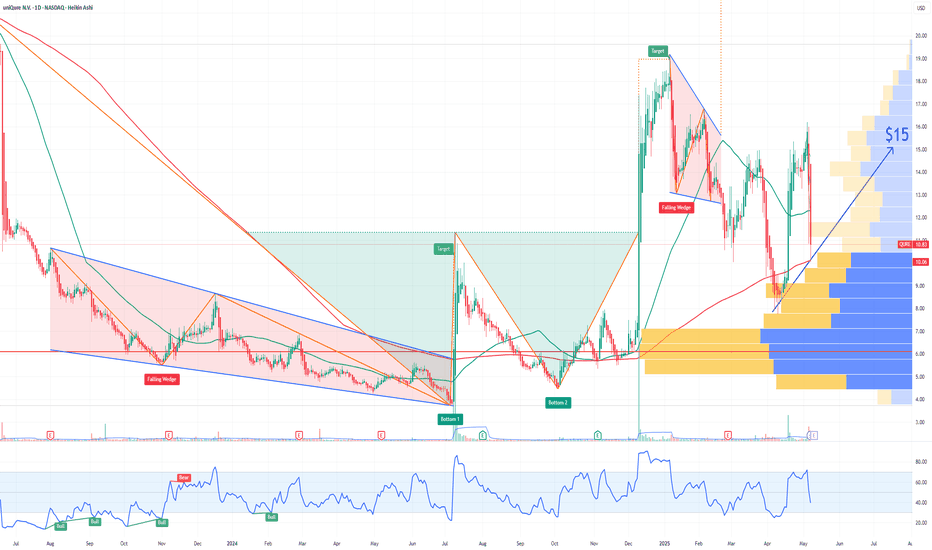
Task: Select the Target label on the July 2024 spike
Action: pos(443,249)
